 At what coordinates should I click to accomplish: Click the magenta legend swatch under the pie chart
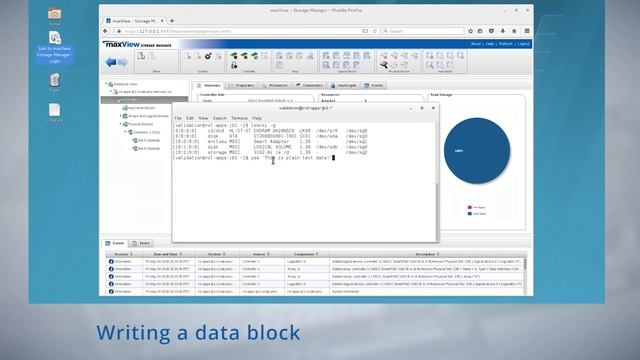(470, 207)
